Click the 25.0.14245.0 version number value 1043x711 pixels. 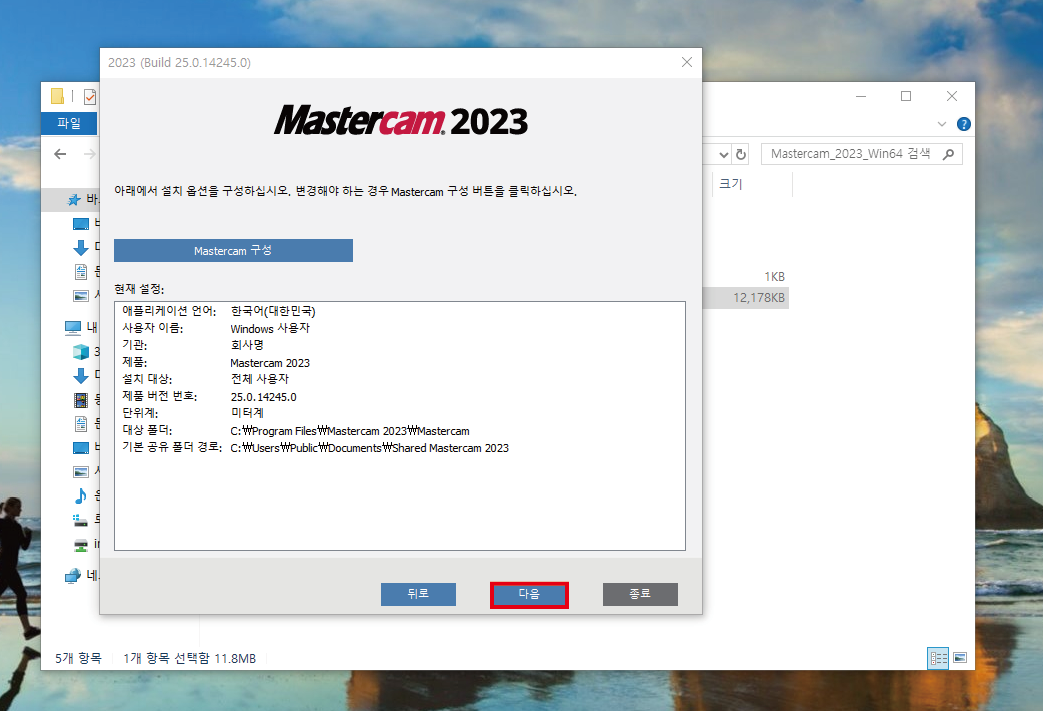point(263,397)
